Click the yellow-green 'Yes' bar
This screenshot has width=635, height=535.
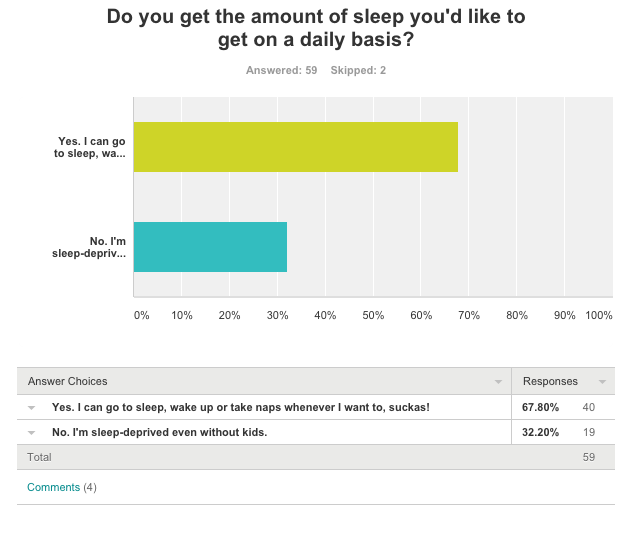(x=296, y=147)
